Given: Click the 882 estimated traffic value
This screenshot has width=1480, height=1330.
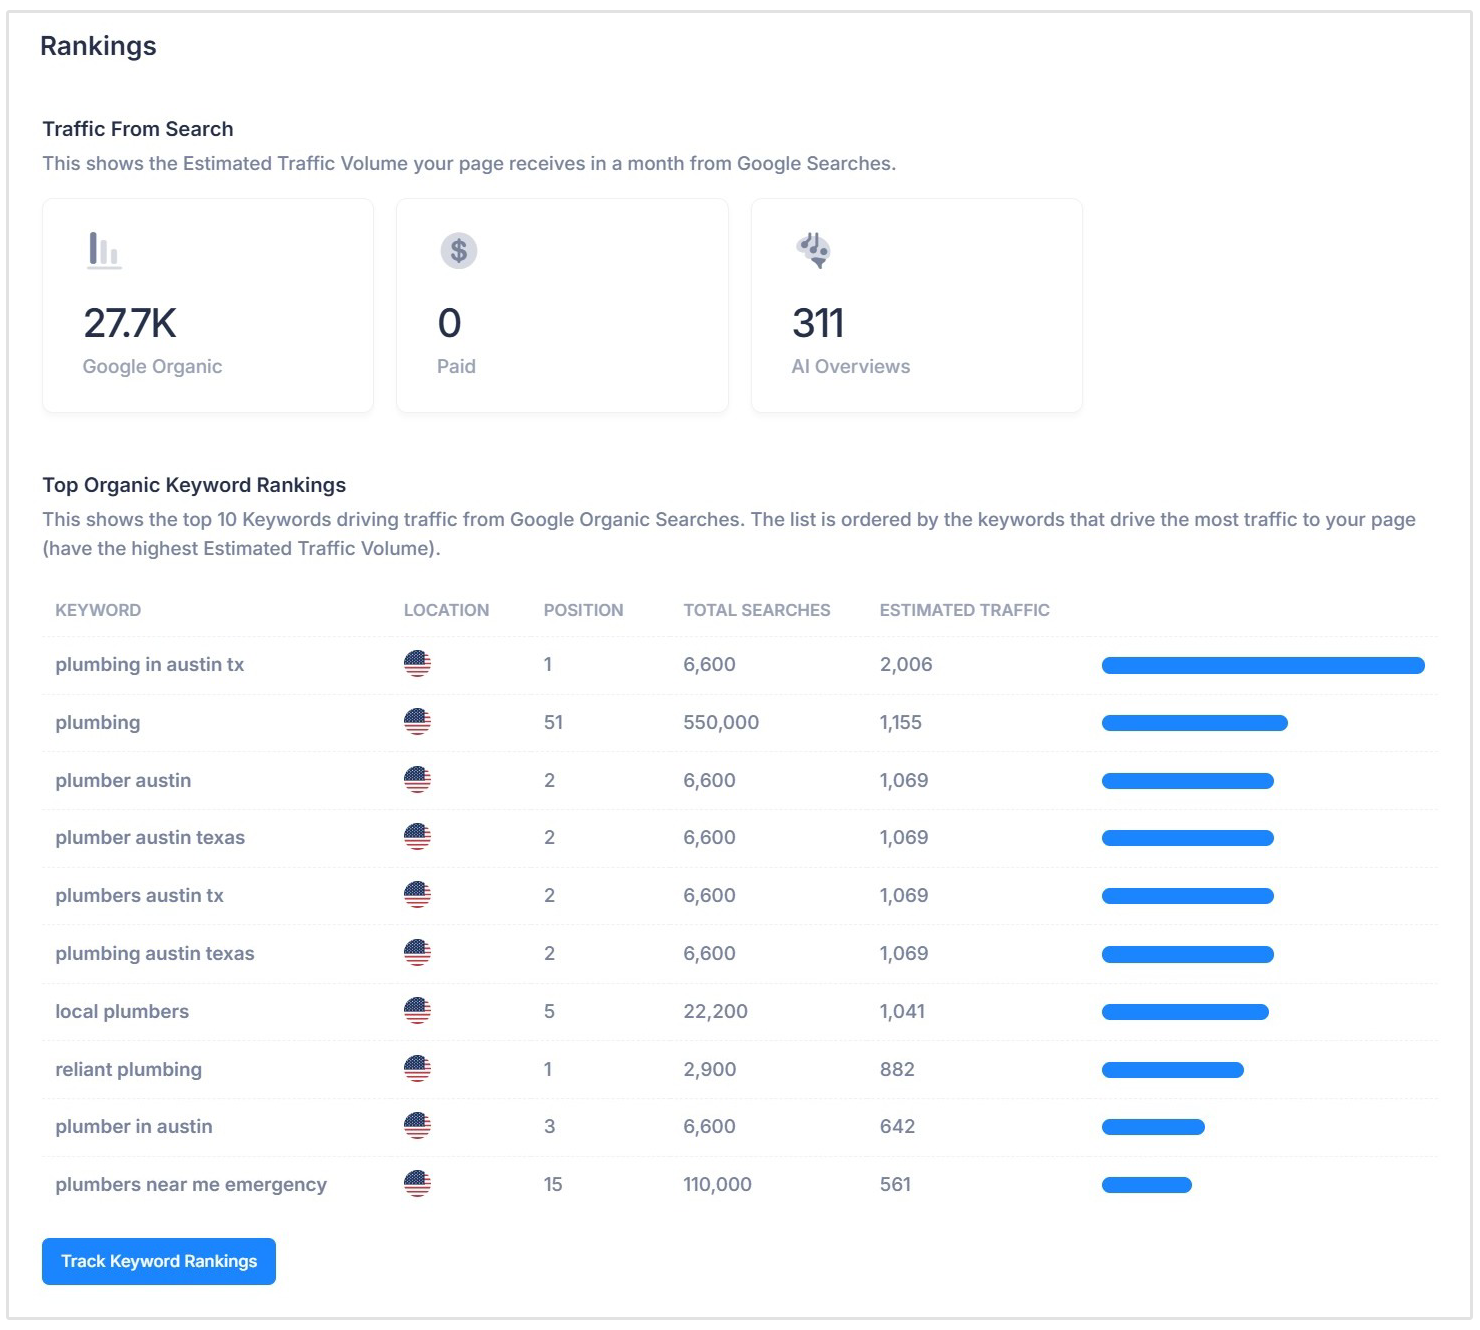Looking at the screenshot, I should click(x=897, y=1069).
